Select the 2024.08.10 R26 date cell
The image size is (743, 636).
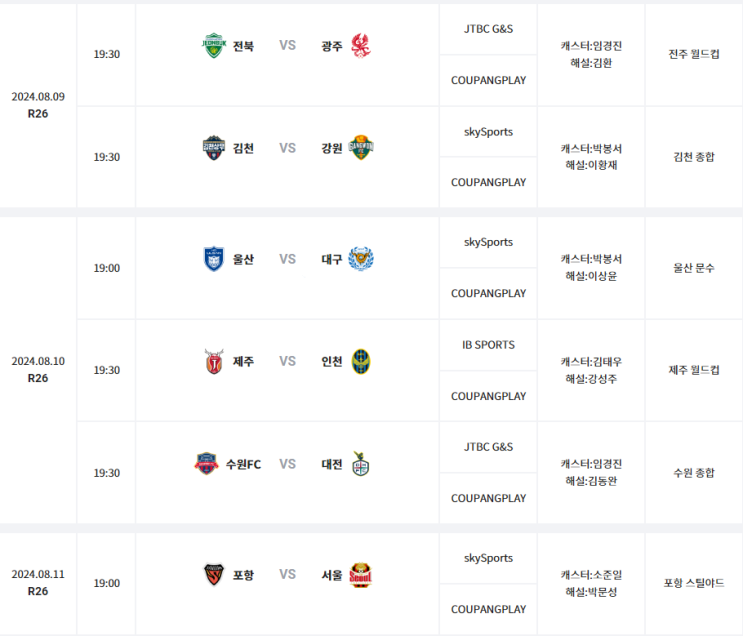pos(38,369)
